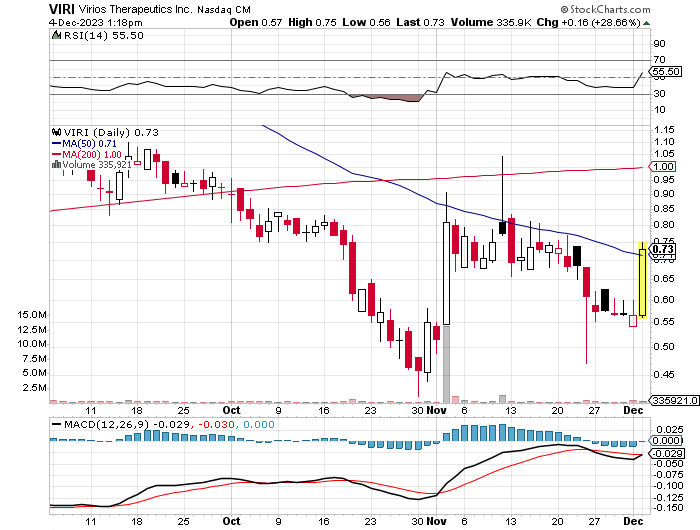Click the Virios Therapeutics Inc. company name
Screen dimensions: 700x530
pos(135,9)
